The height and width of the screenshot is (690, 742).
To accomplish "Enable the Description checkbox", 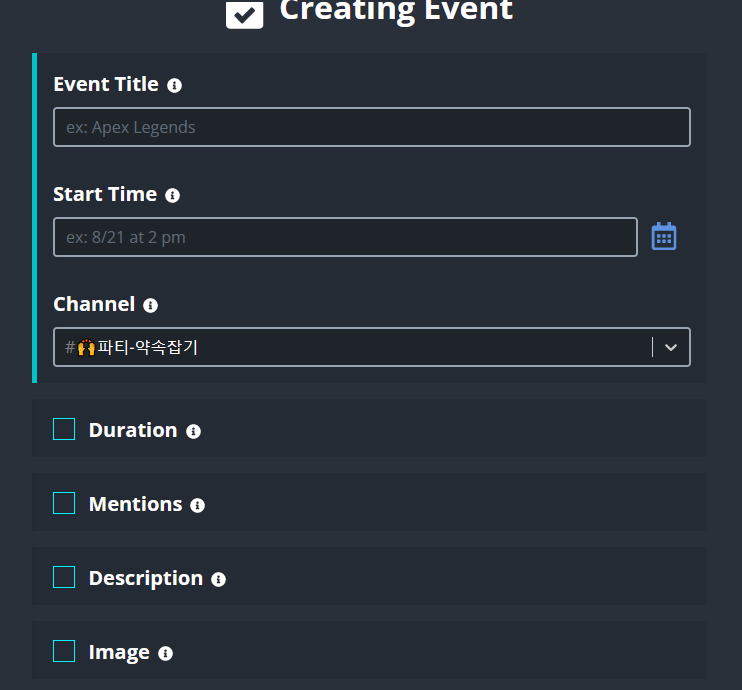I will coord(64,577).
